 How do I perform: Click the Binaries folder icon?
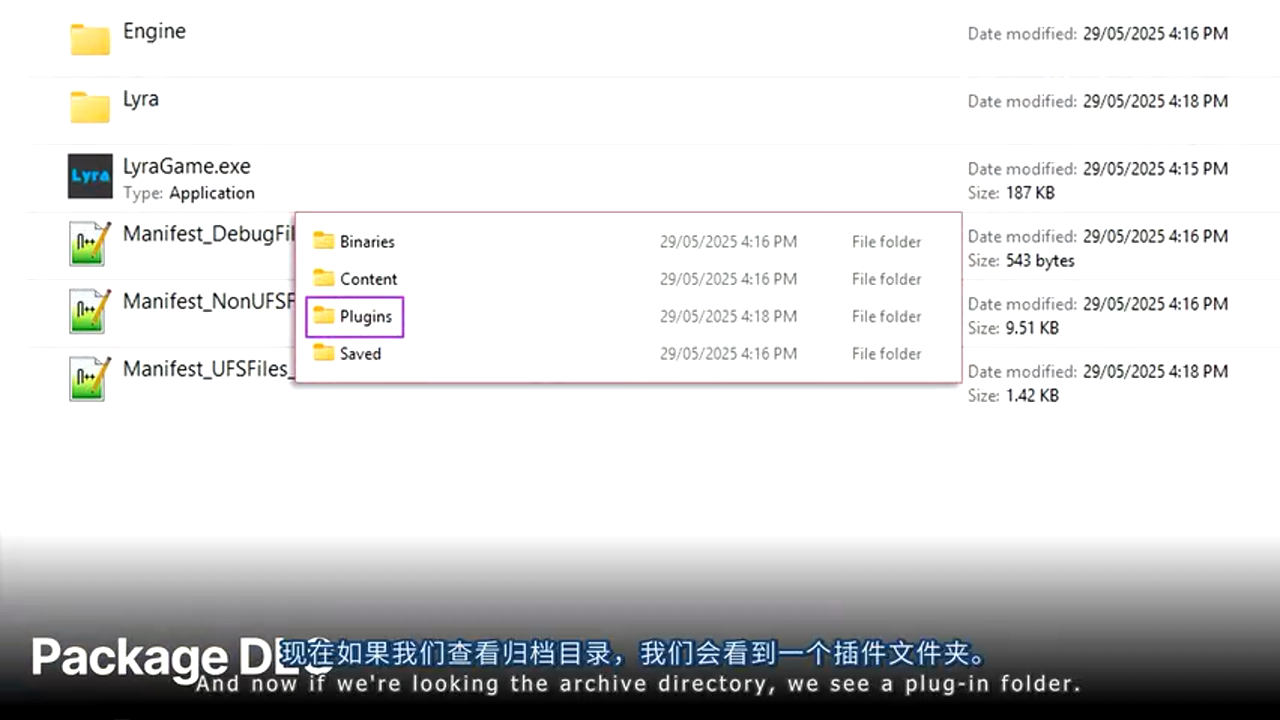pyautogui.click(x=323, y=241)
